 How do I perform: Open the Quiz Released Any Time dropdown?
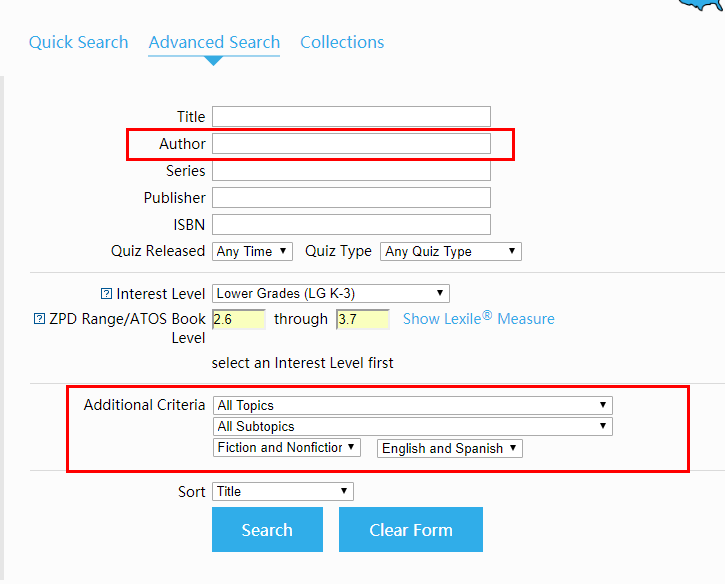(x=253, y=252)
